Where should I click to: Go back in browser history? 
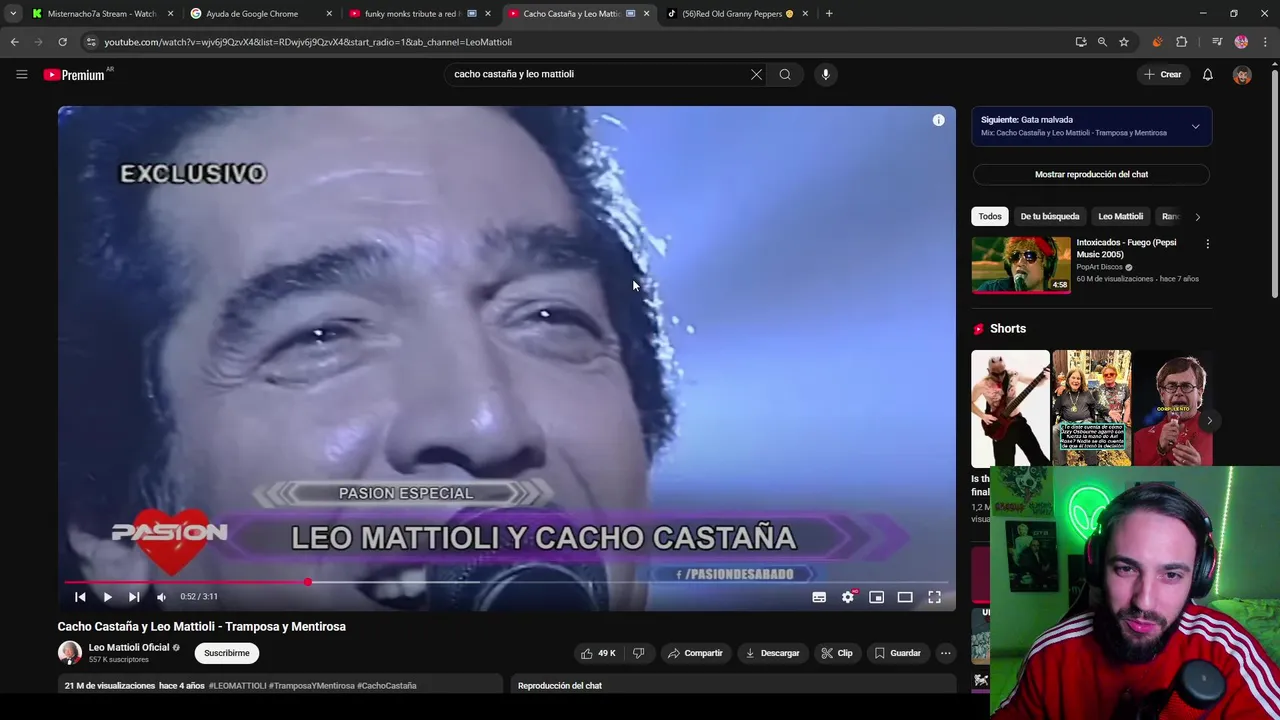[14, 42]
